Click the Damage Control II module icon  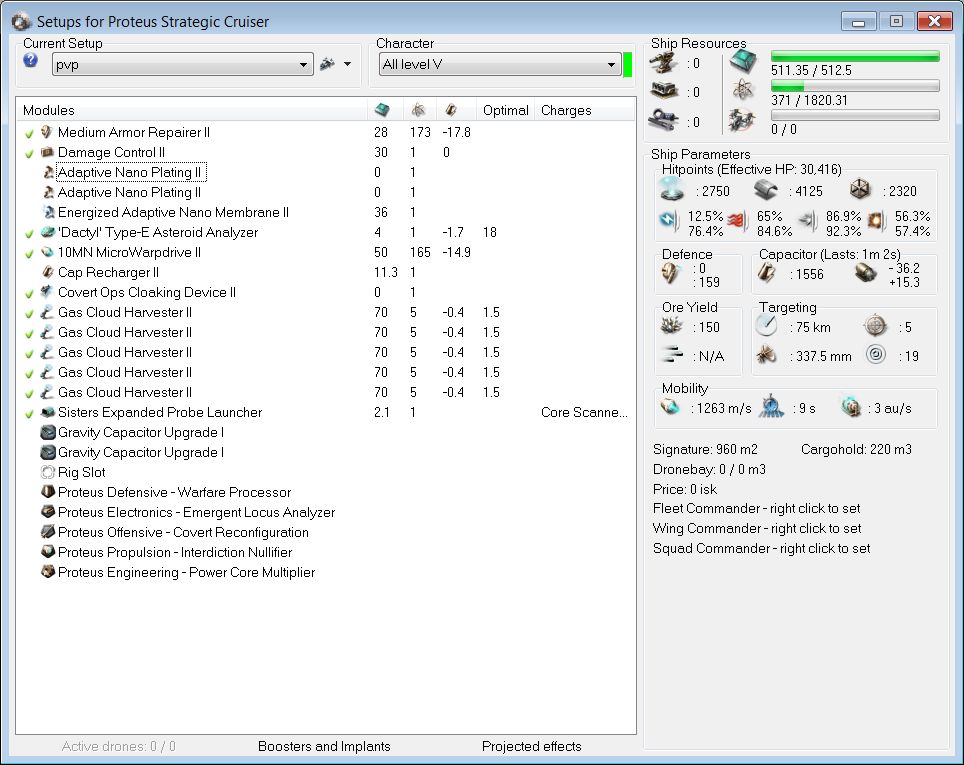click(47, 152)
